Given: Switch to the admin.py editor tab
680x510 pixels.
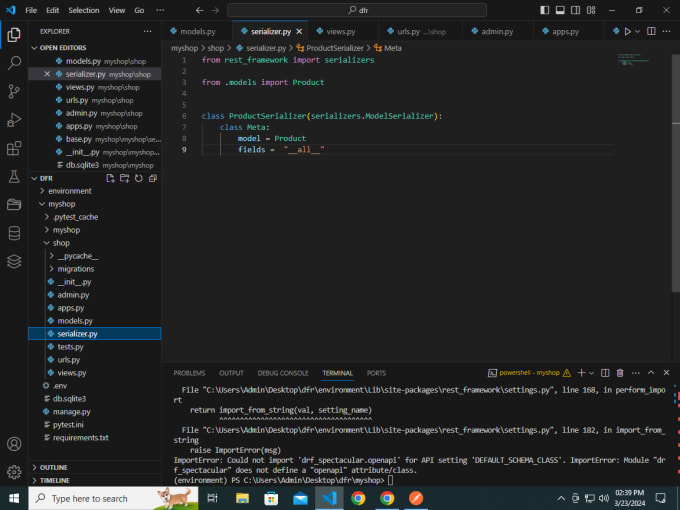Looking at the screenshot, I should [497, 31].
